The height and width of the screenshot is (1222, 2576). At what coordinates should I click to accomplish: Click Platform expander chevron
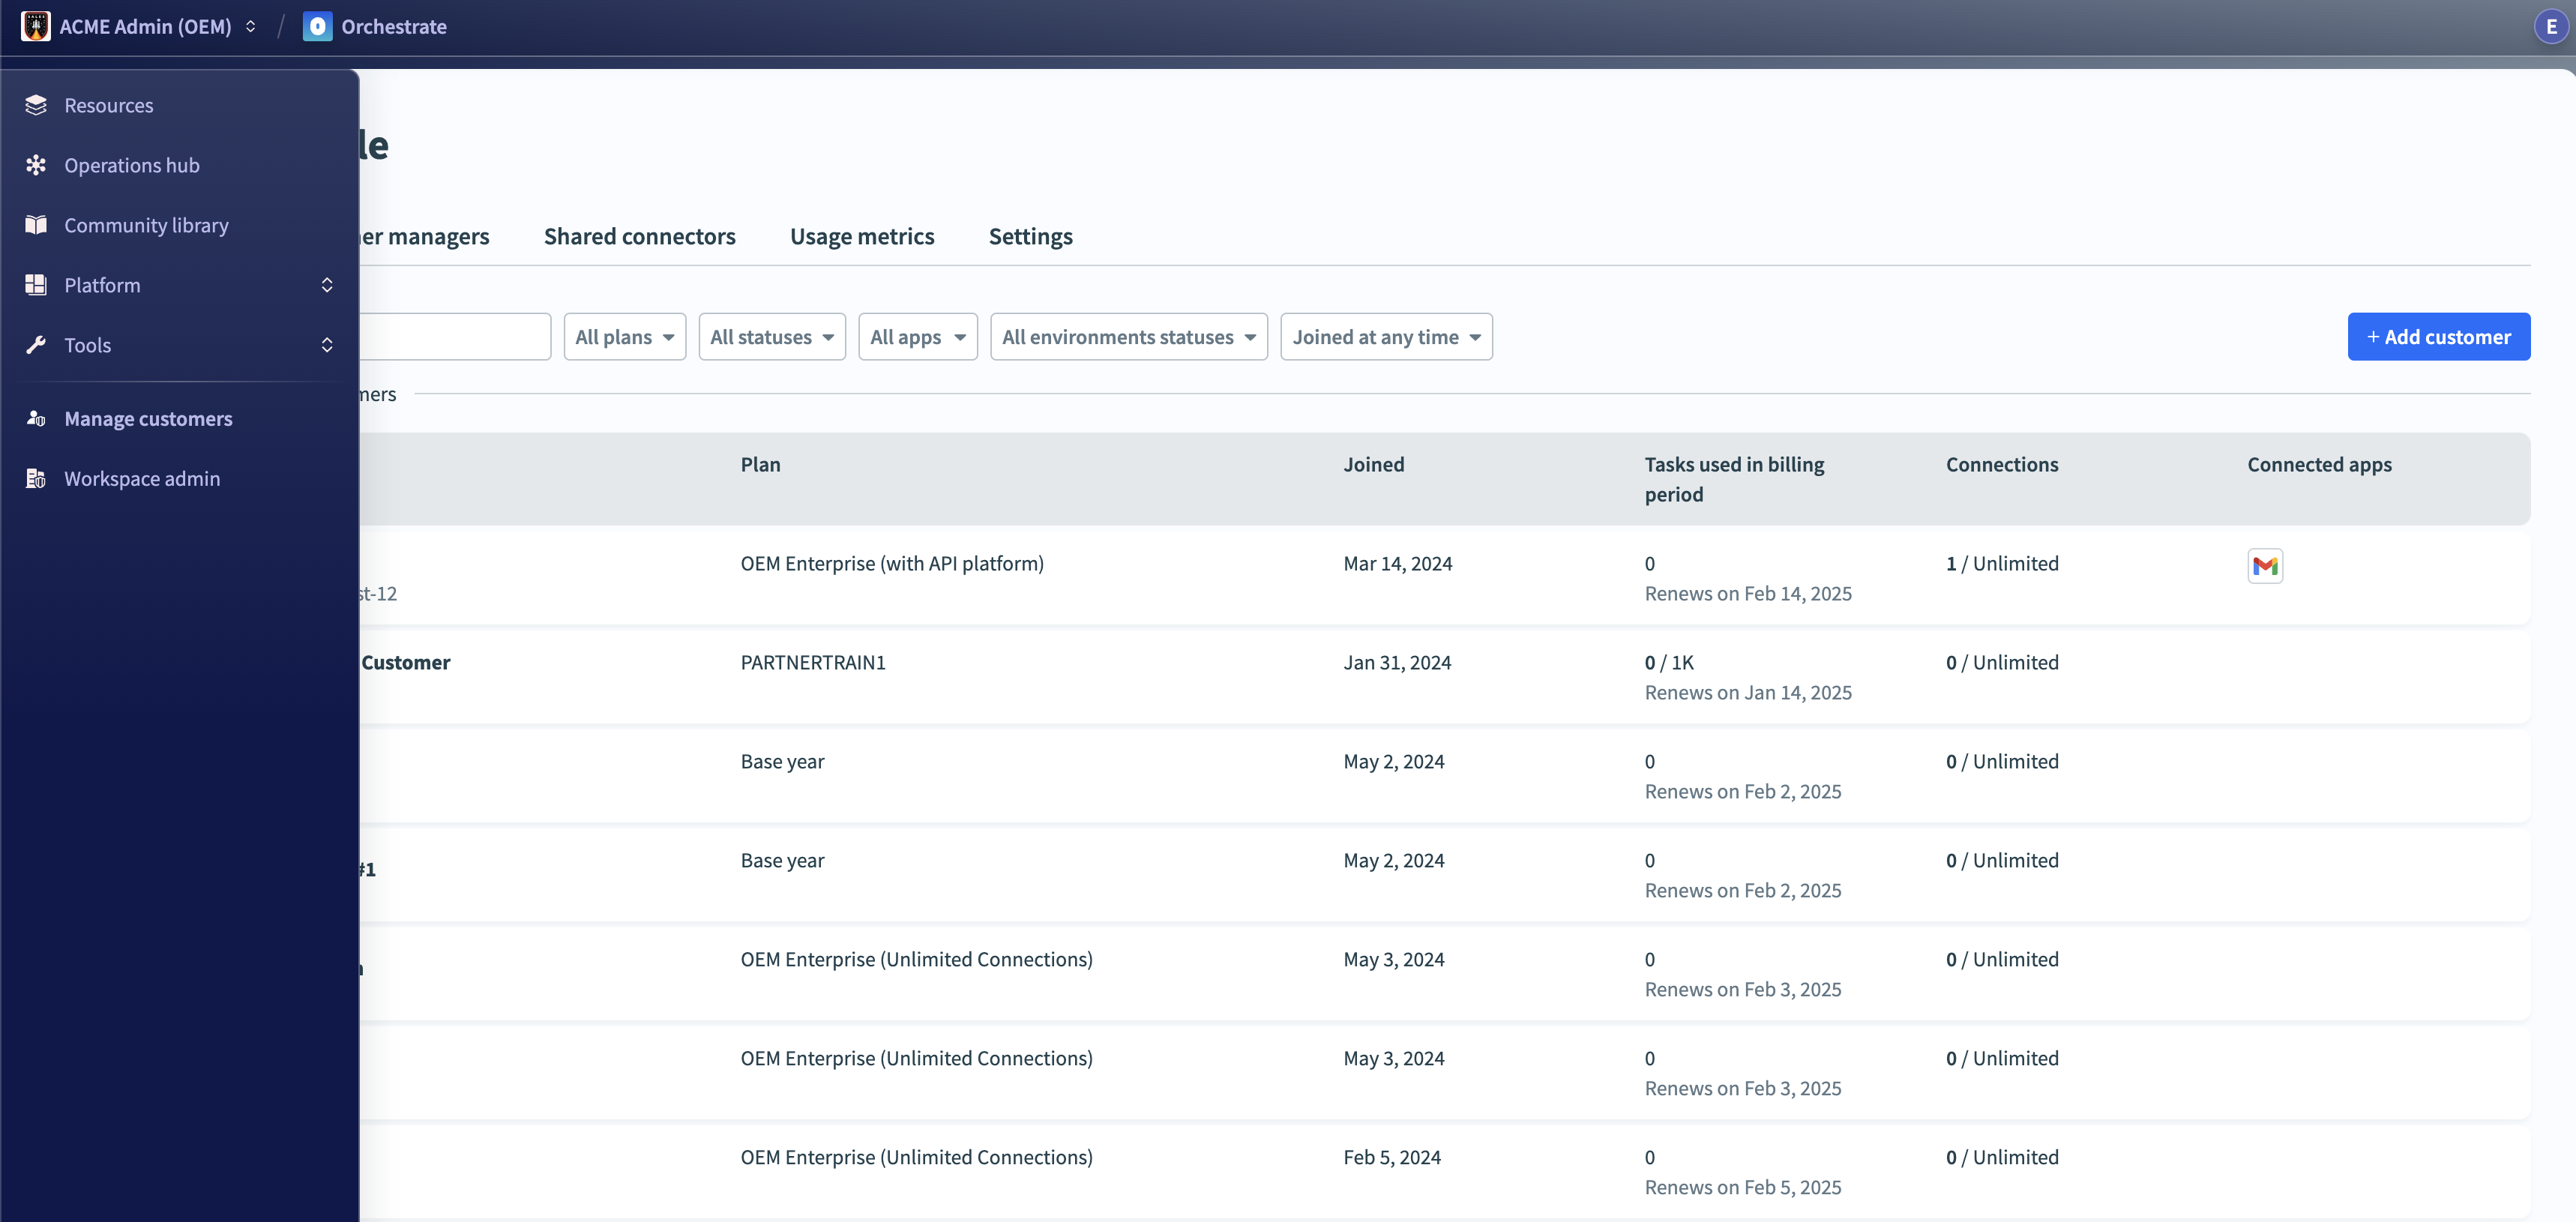328,284
